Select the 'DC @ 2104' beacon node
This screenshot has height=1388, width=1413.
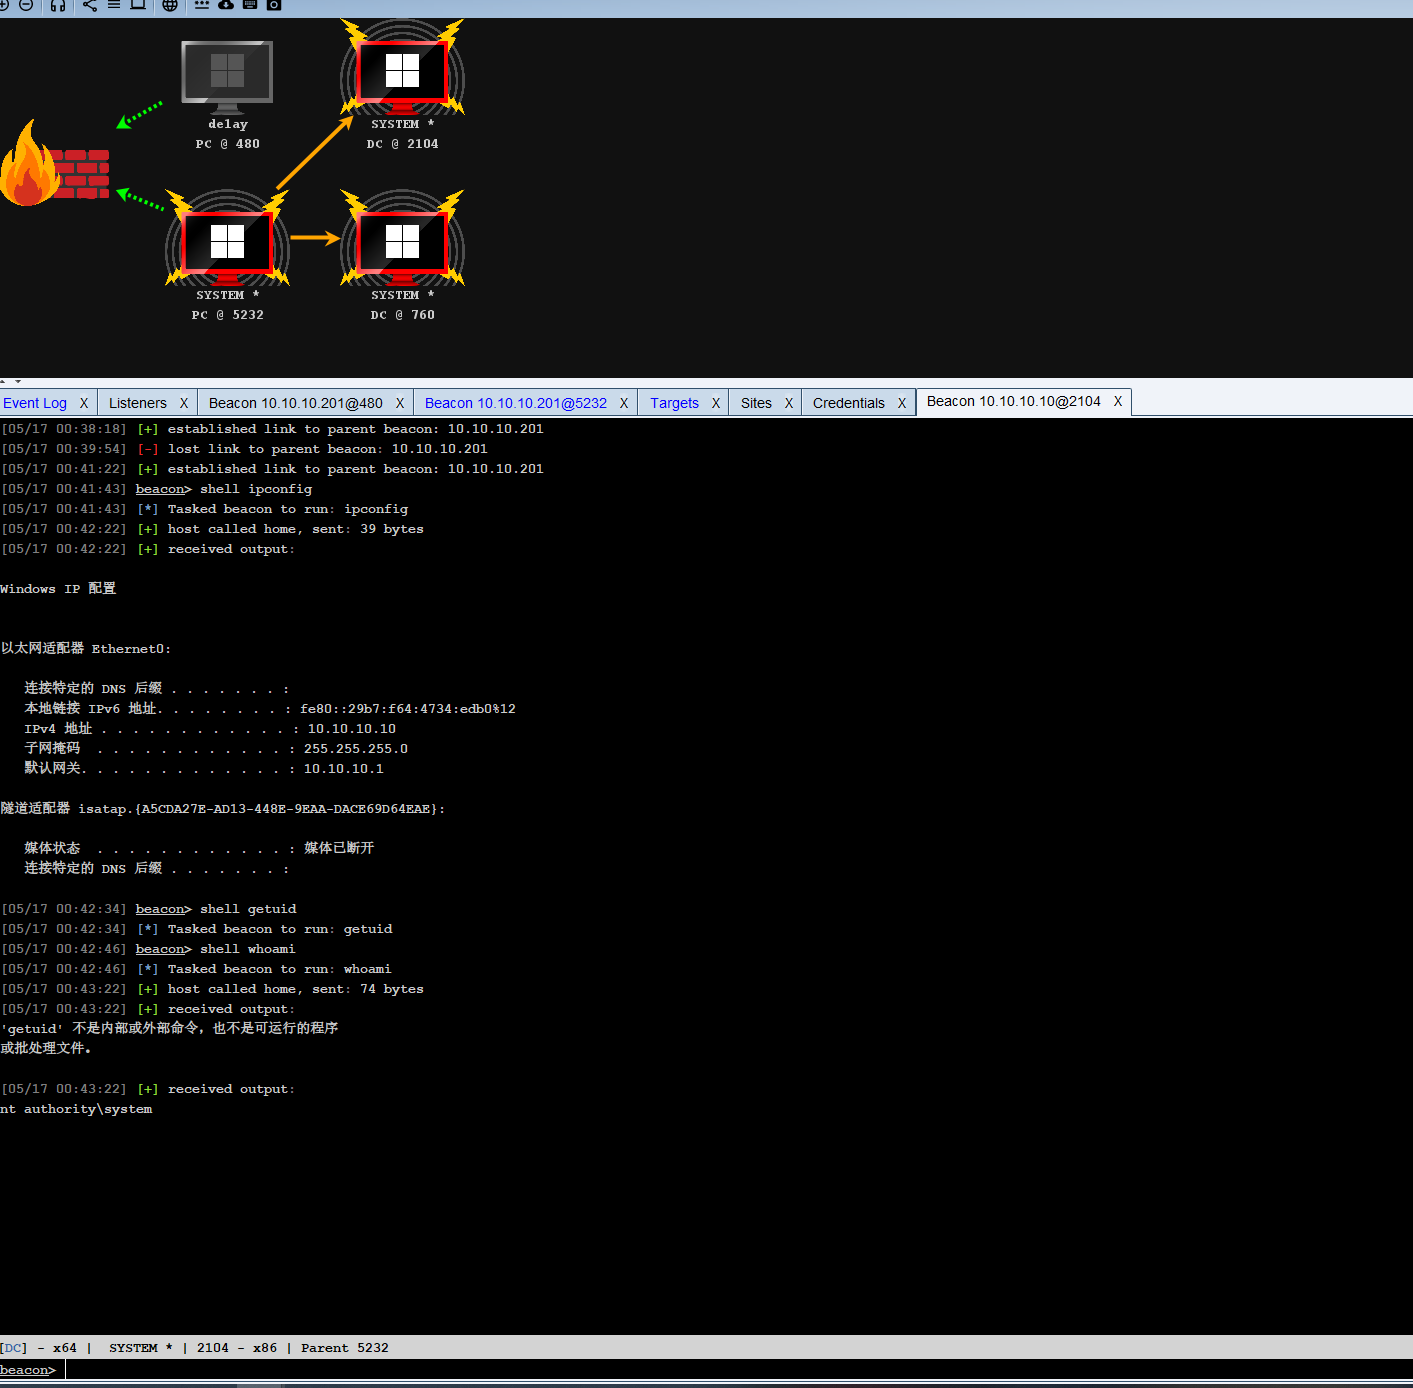point(402,85)
